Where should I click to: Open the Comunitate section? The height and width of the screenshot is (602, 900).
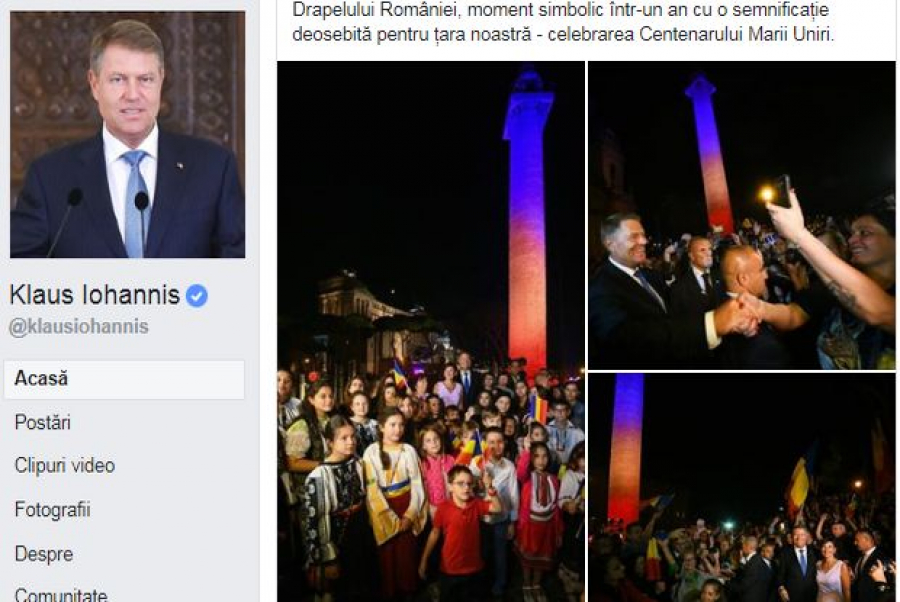[x=61, y=594]
